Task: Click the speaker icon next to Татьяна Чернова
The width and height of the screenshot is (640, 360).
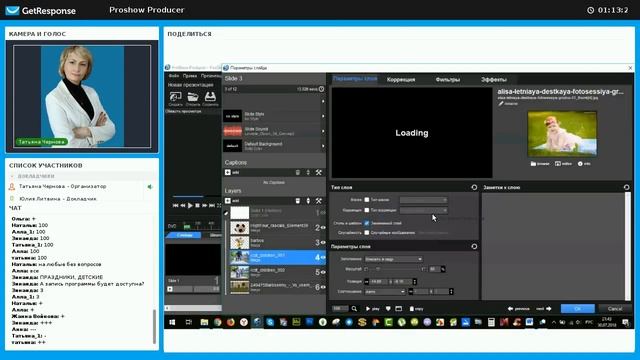Action: [150, 187]
